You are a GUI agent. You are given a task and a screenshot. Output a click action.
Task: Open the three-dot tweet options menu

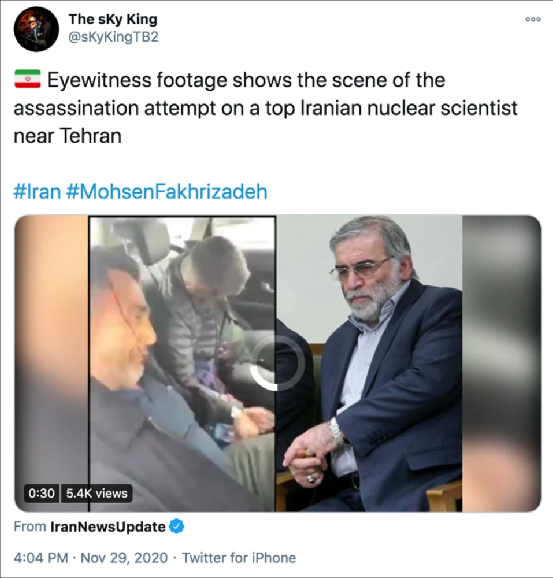pos(533,19)
